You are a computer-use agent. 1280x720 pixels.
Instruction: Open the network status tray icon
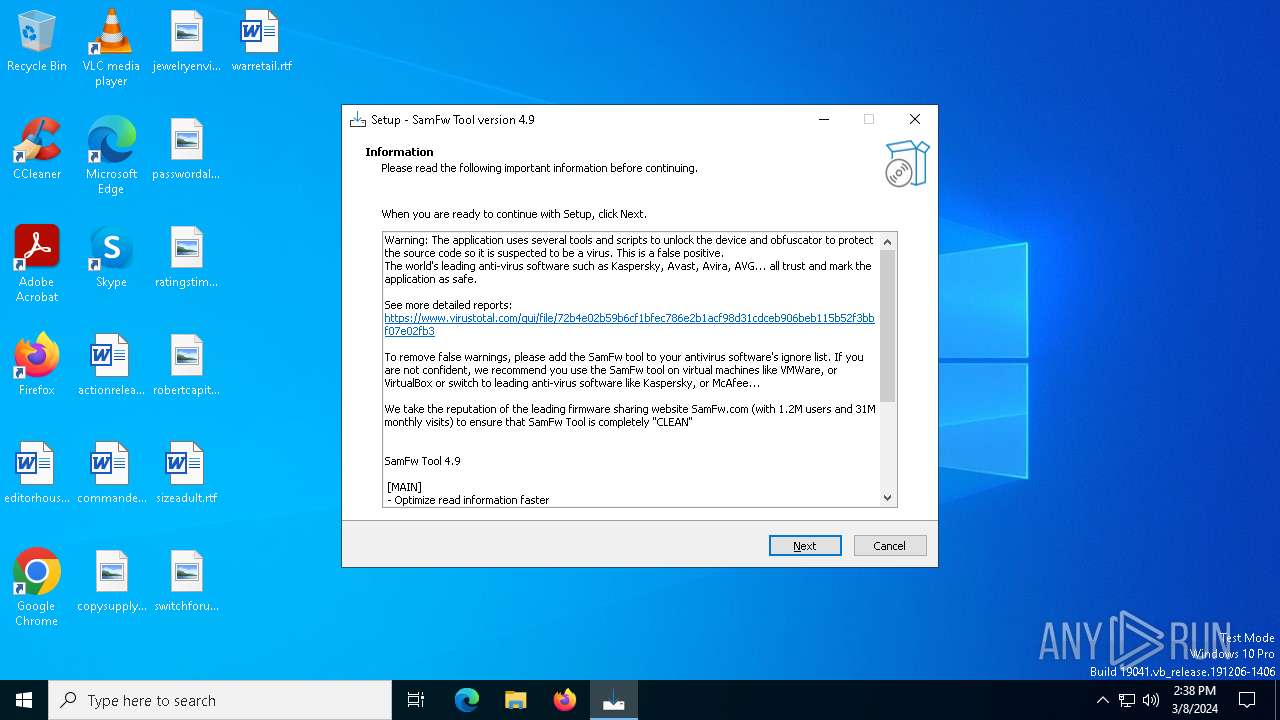pyautogui.click(x=1127, y=700)
